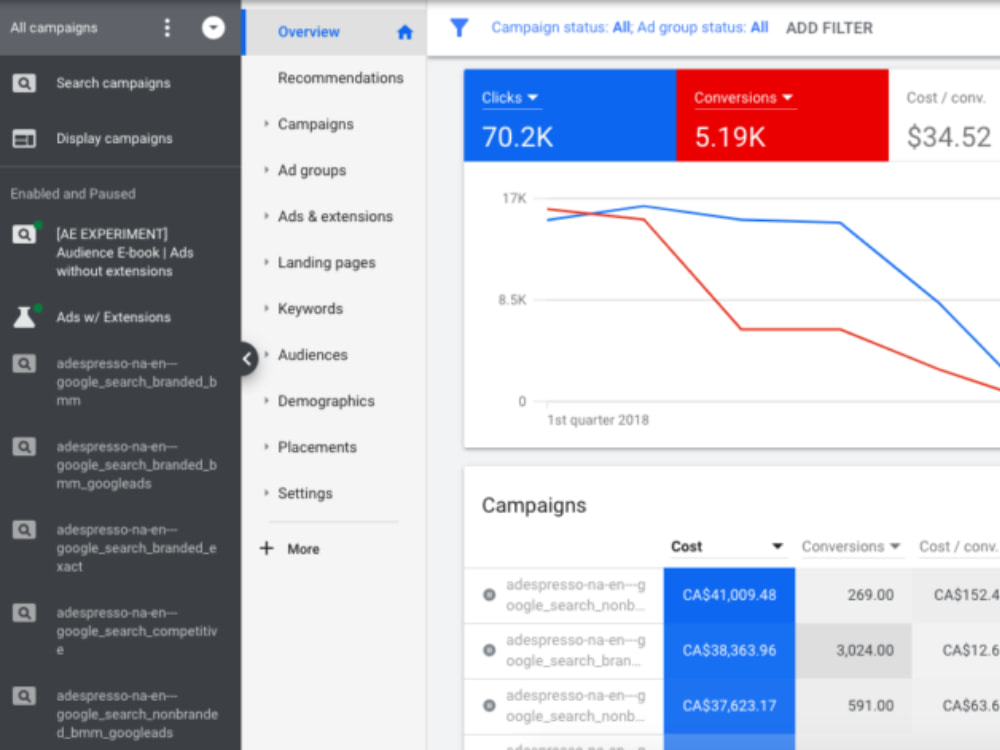The width and height of the screenshot is (1000, 750).
Task: Open the three-dot menu beside All campaigns
Action: click(167, 27)
